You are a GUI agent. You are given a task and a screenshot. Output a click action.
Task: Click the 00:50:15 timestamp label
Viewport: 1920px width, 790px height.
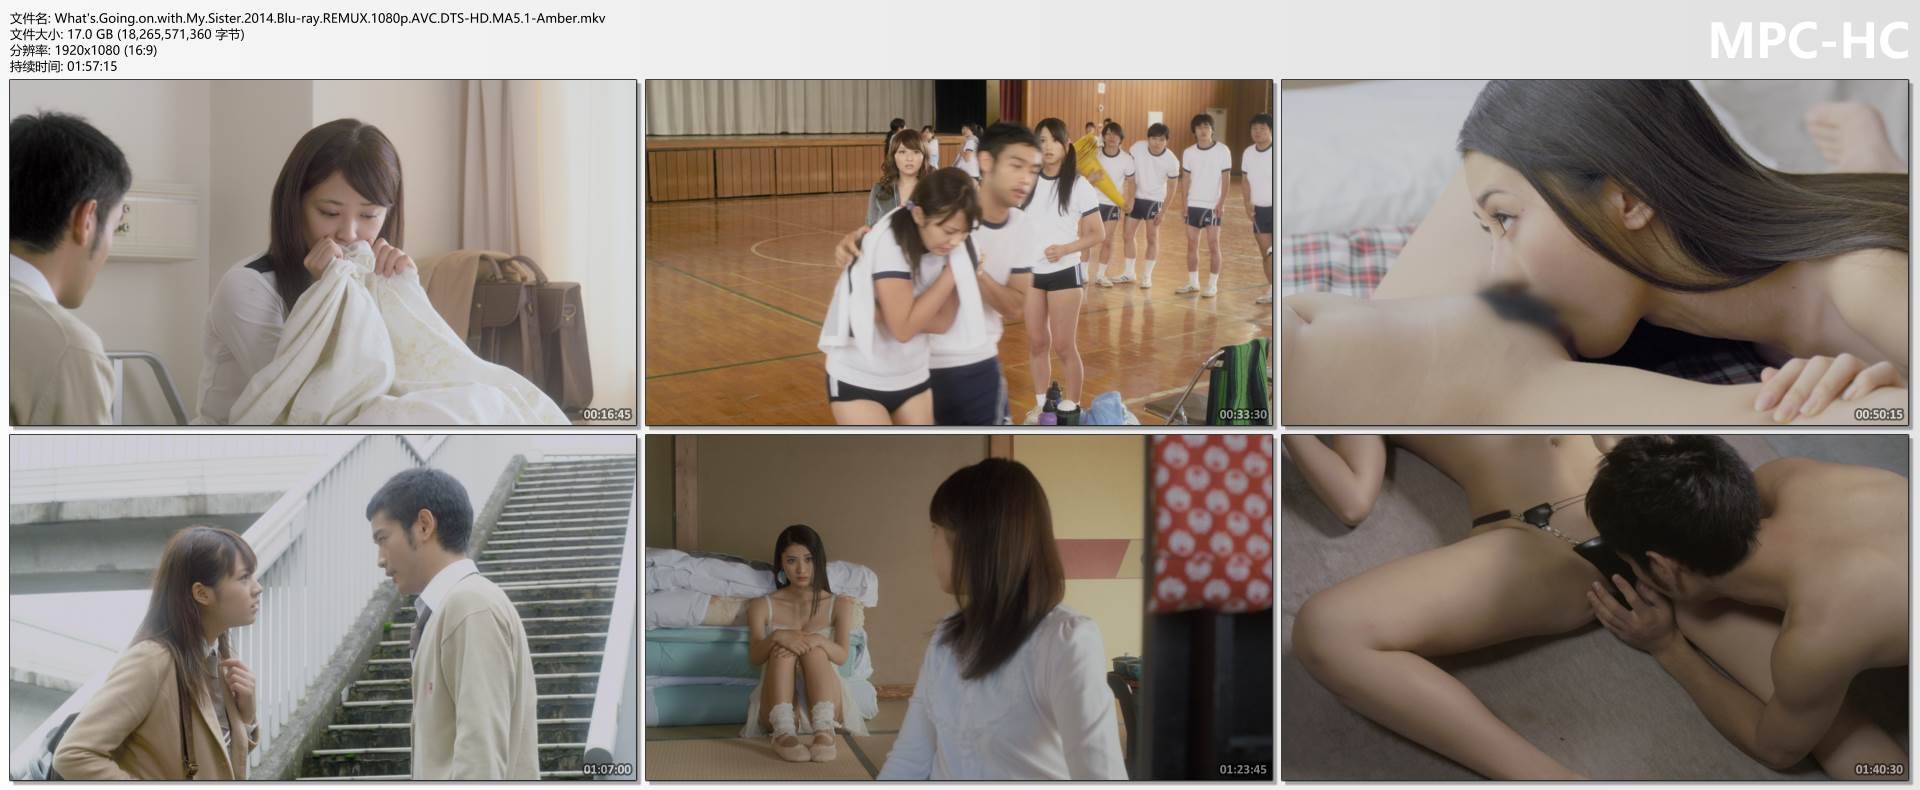point(1879,414)
